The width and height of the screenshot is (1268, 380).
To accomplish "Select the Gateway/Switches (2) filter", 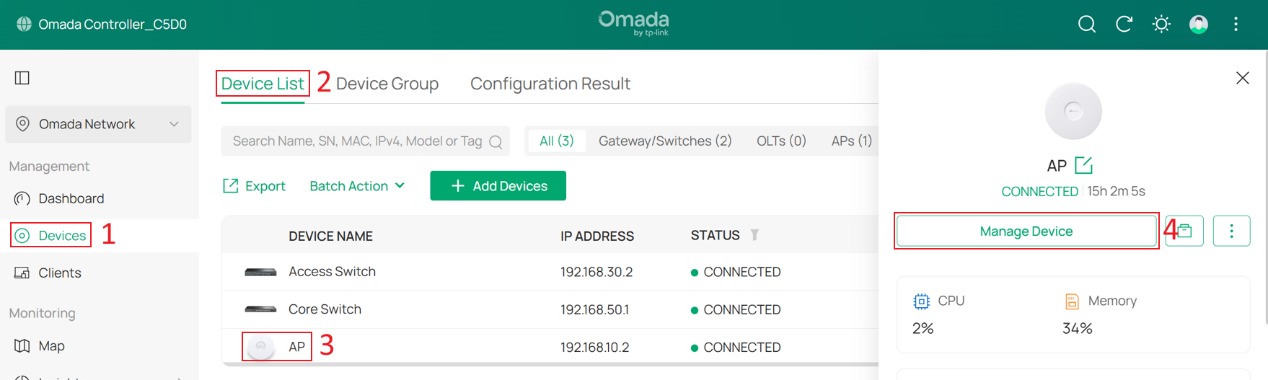I will click(x=665, y=141).
